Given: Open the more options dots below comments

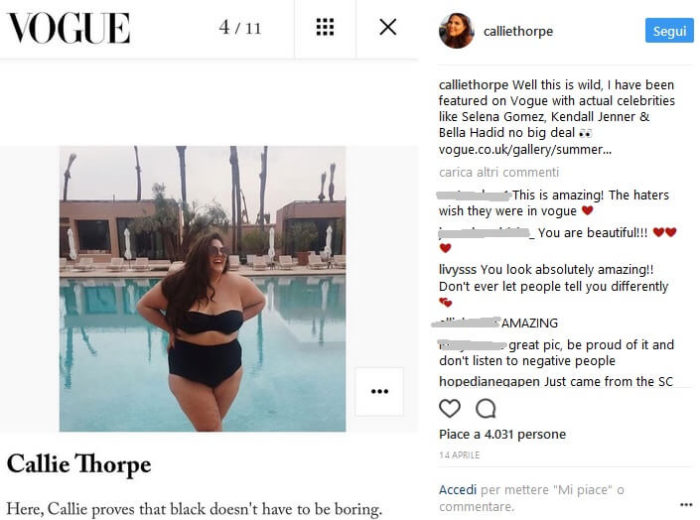Looking at the screenshot, I should [686, 505].
